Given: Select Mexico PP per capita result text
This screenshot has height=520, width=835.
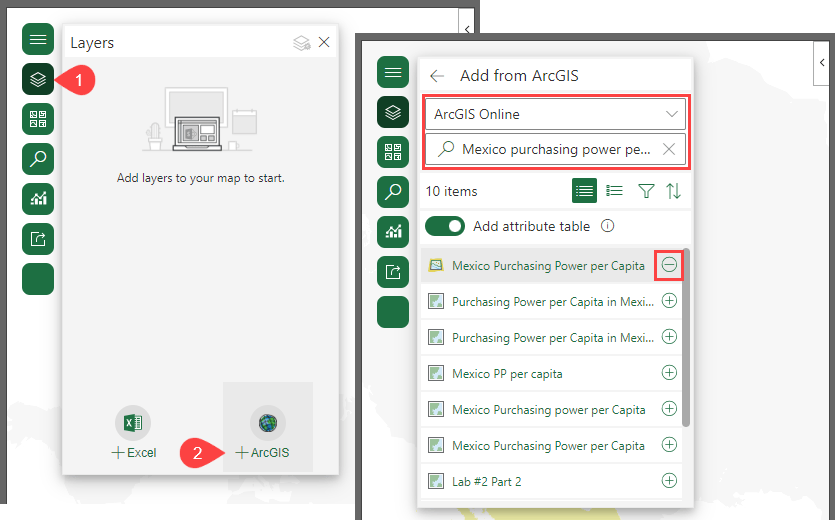Looking at the screenshot, I should click(507, 374).
